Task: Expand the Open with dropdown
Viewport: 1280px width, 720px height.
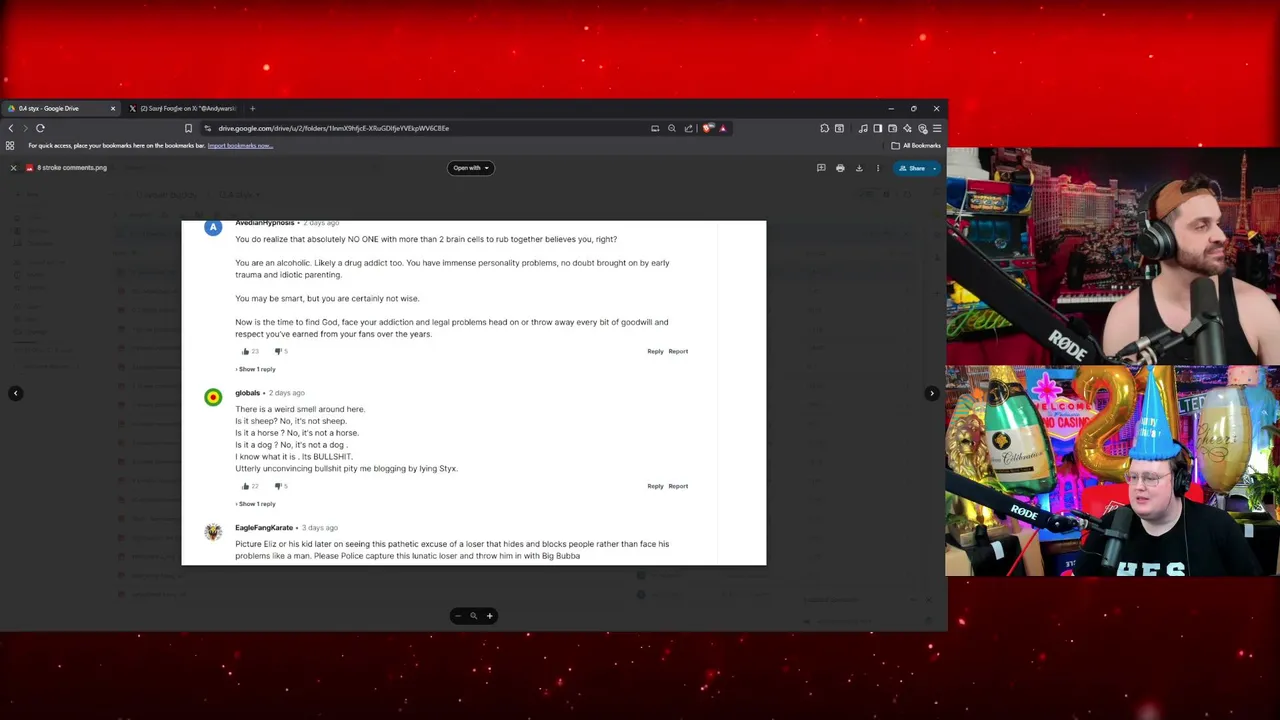Action: [x=471, y=168]
